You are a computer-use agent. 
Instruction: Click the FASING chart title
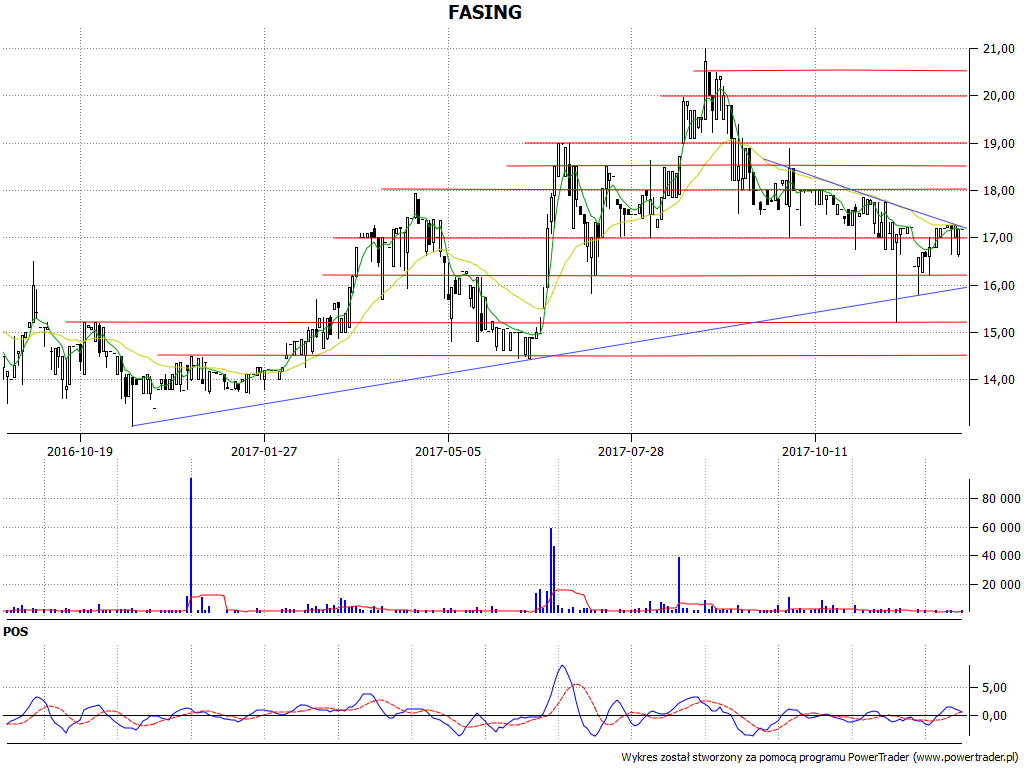(x=485, y=12)
